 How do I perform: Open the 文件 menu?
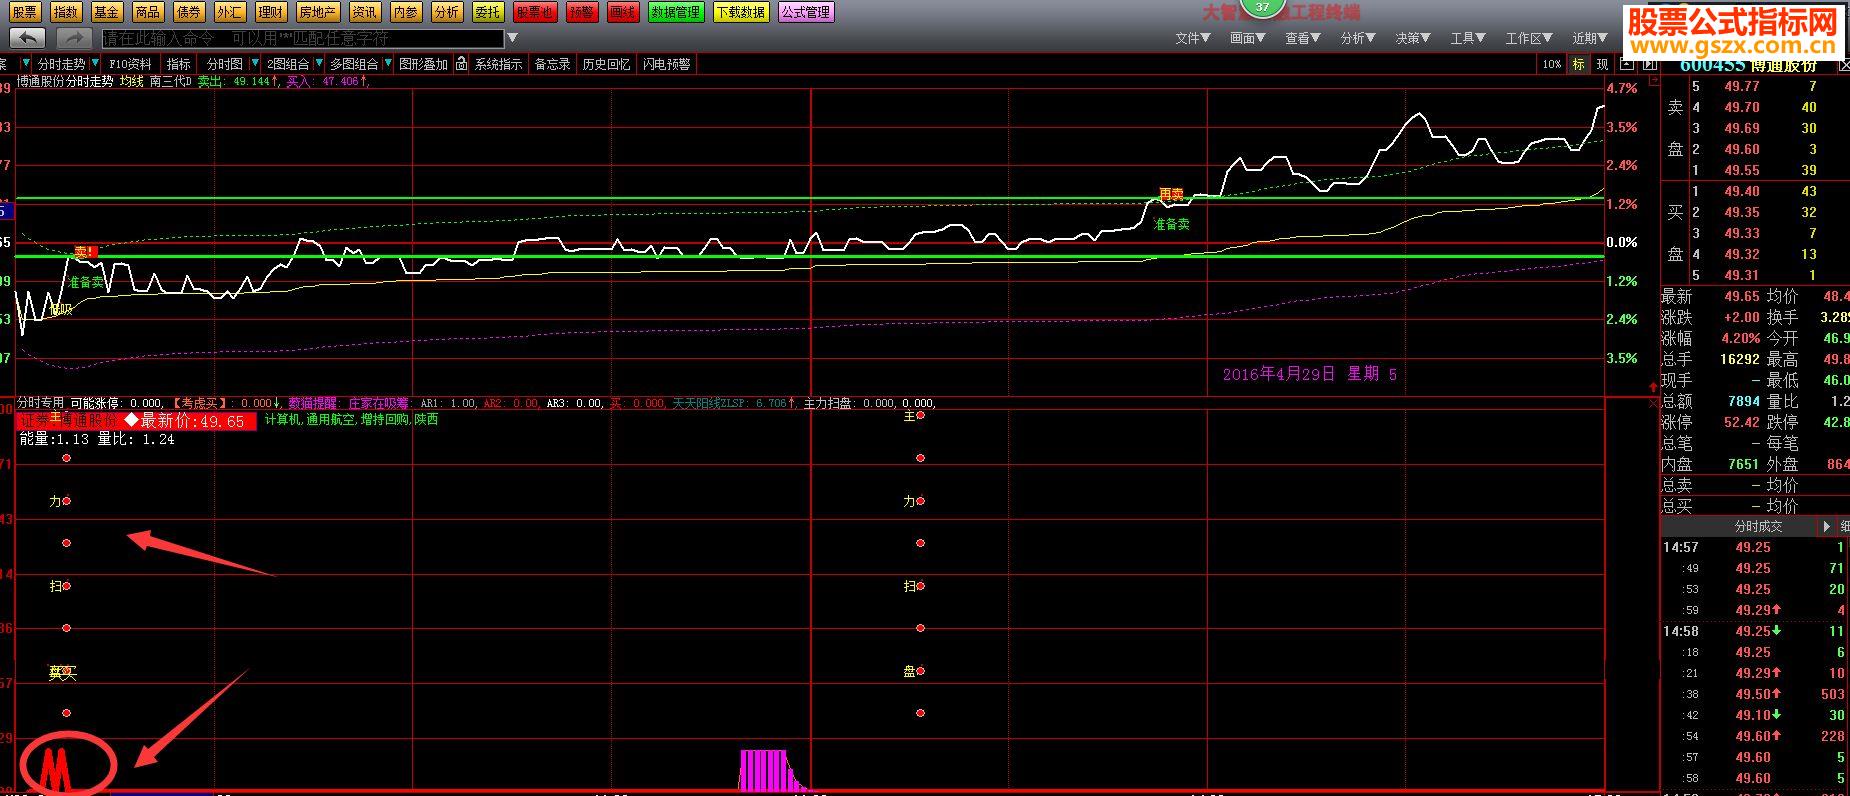click(1192, 38)
